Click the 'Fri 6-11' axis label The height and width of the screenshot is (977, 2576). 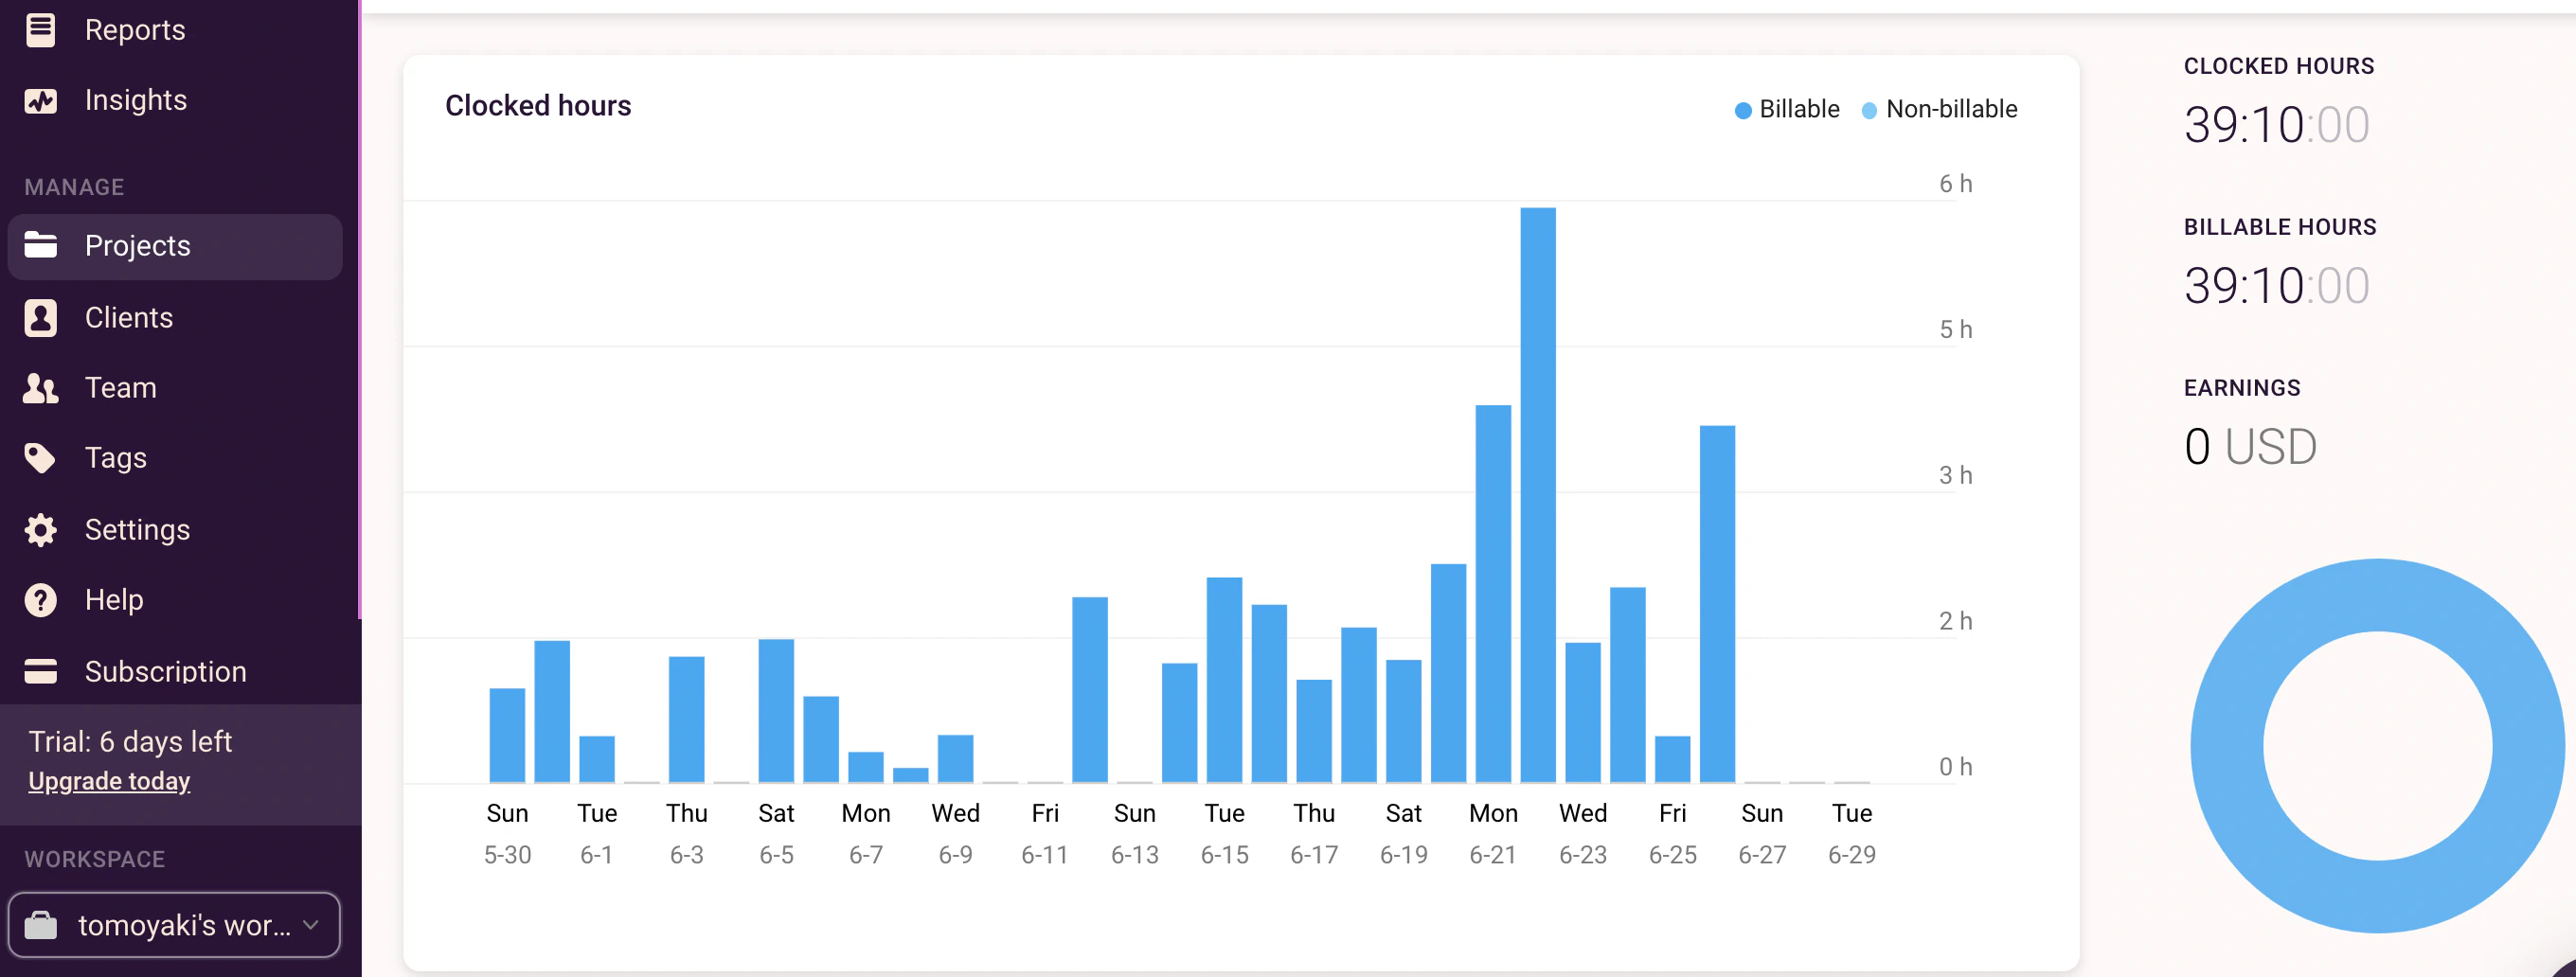1045,833
